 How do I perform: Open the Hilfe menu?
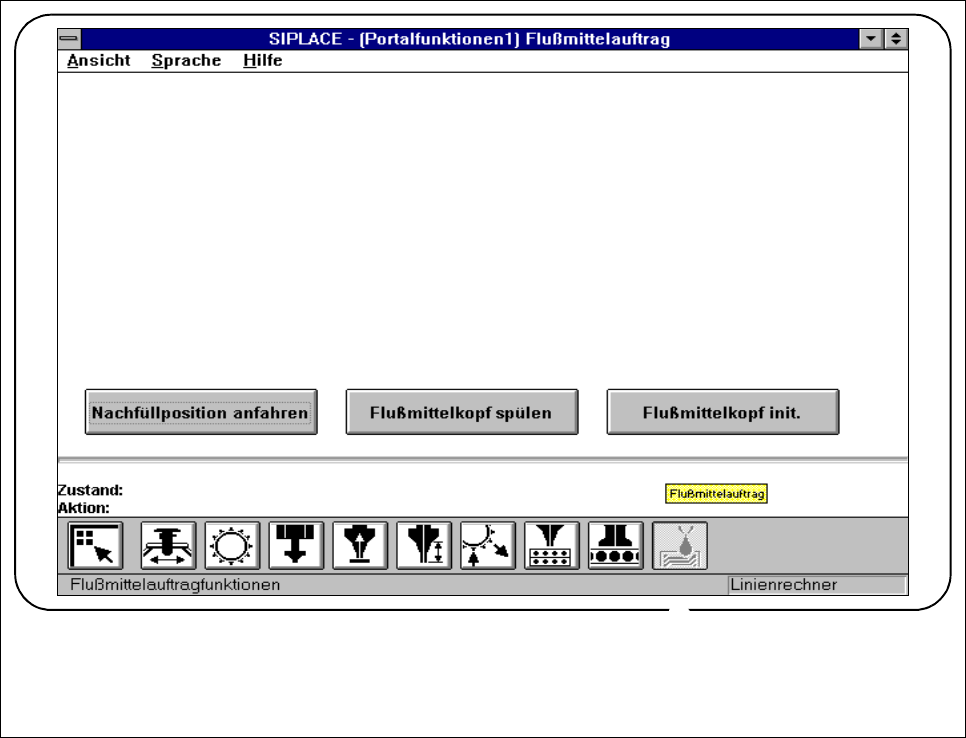coord(262,60)
